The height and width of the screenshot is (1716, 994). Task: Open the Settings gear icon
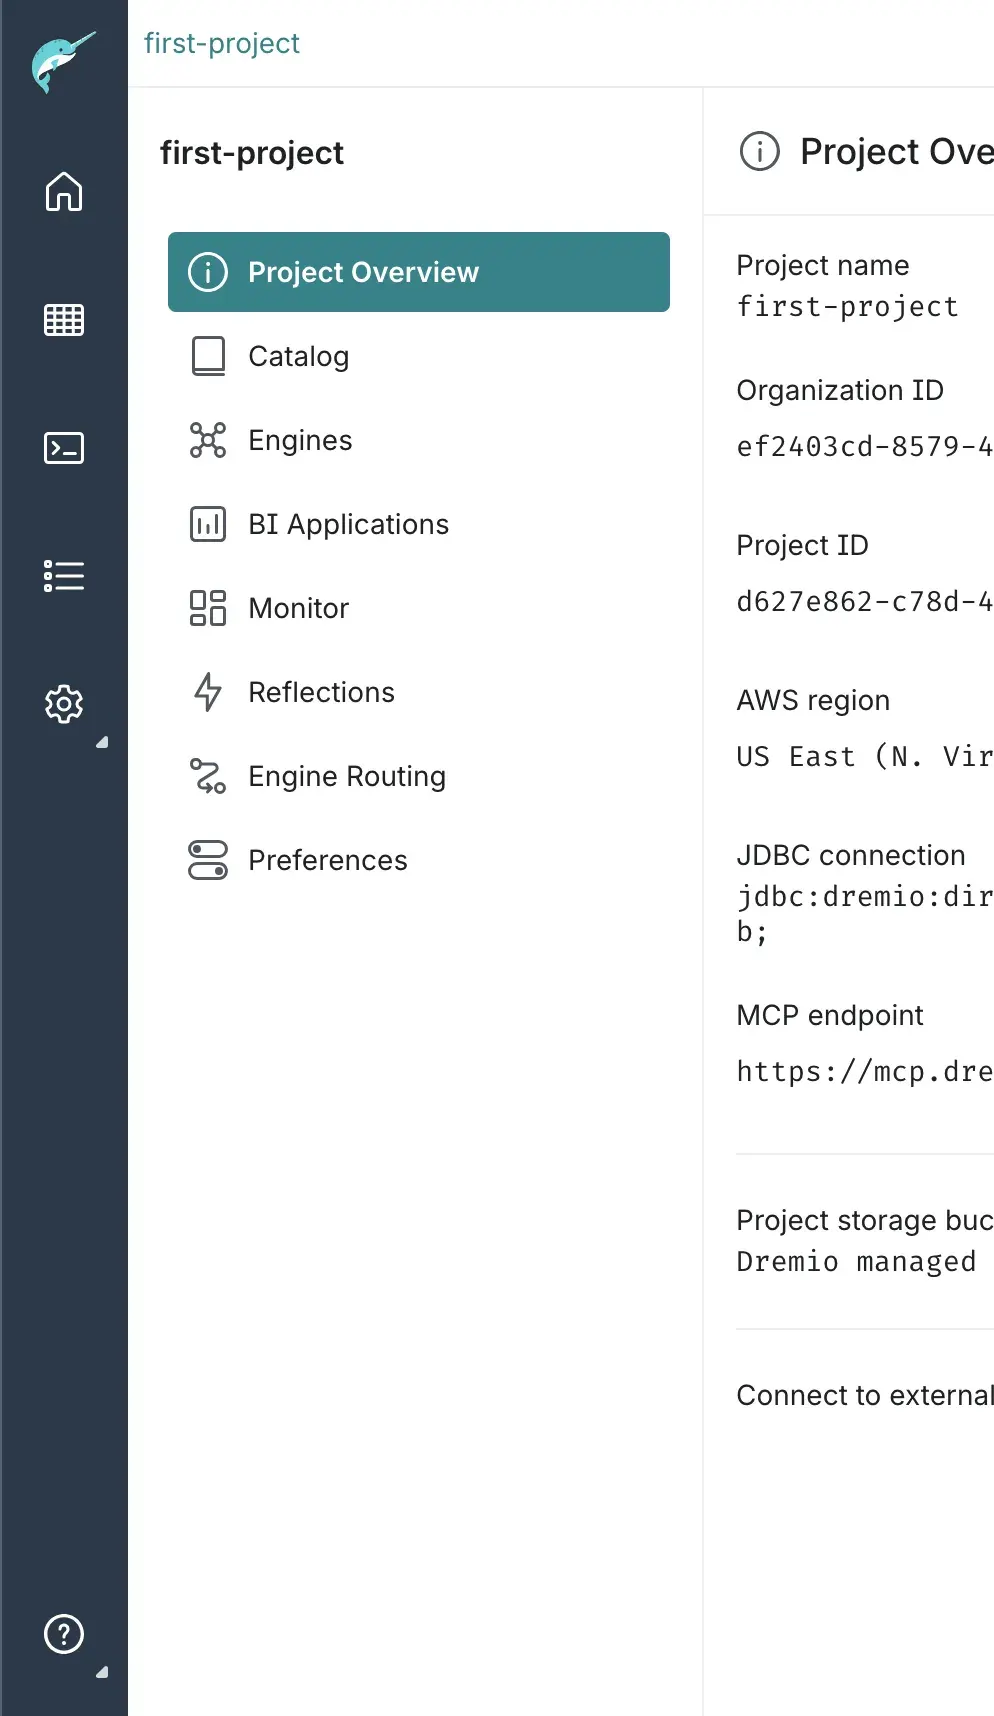click(x=64, y=704)
